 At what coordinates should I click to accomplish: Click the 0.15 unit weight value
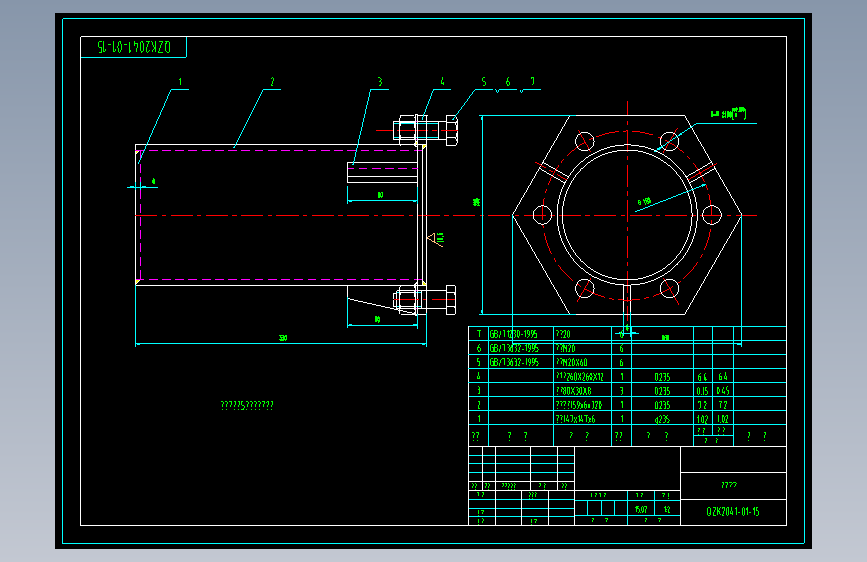702,391
